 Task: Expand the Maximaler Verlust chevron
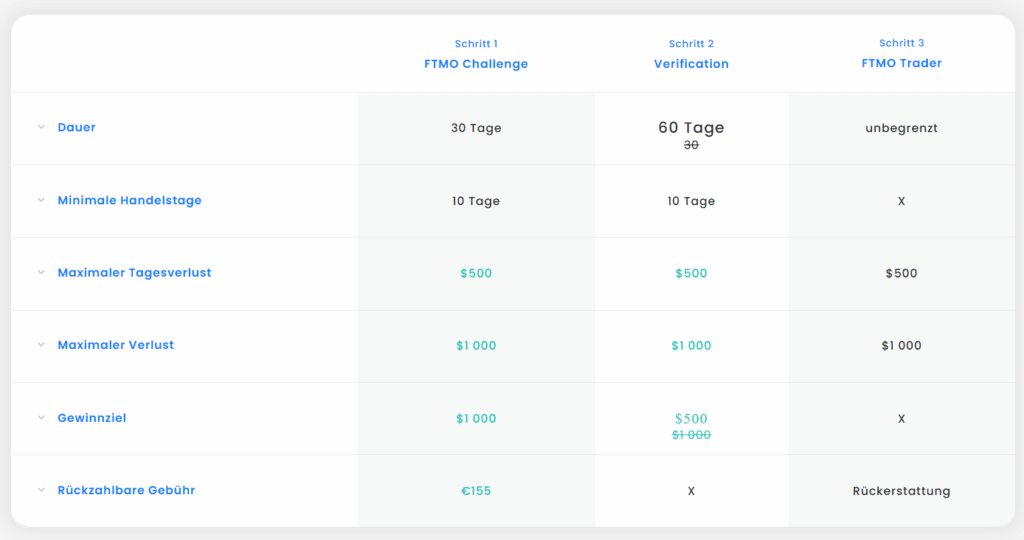[41, 345]
